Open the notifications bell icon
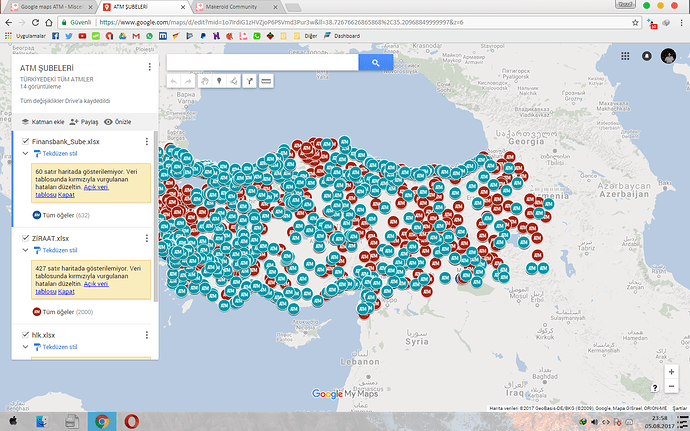This screenshot has width=690, height=431. tap(646, 56)
